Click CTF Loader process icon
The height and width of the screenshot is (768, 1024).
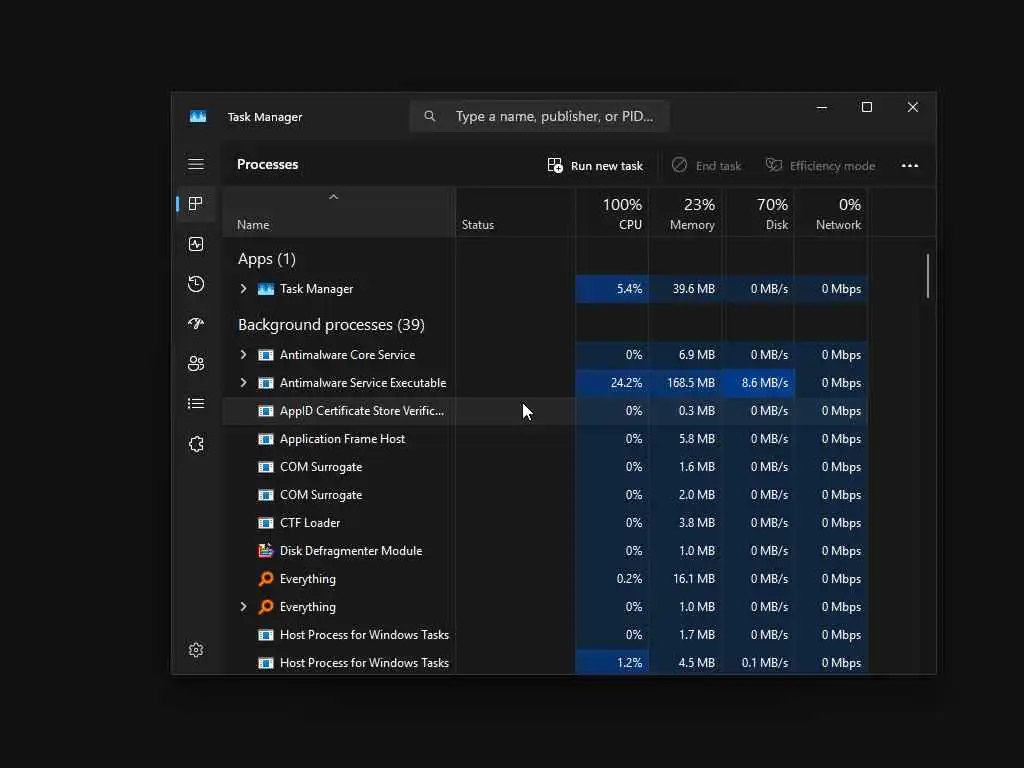pyautogui.click(x=265, y=522)
